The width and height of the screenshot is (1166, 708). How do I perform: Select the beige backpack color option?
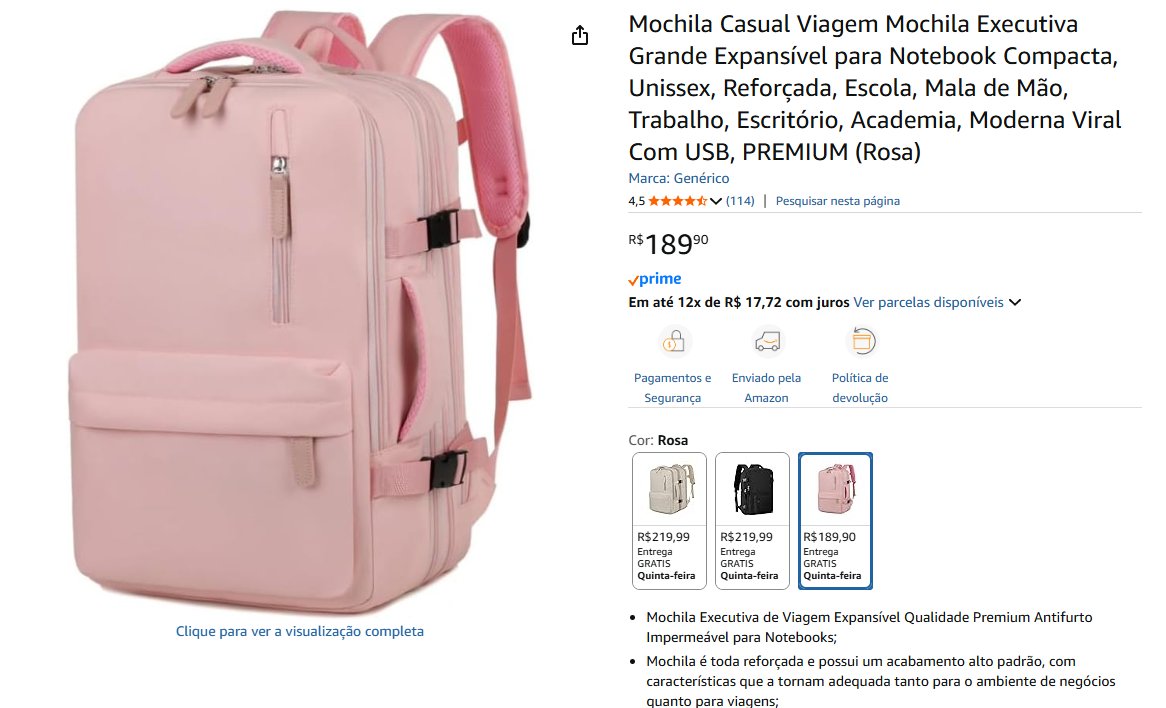669,521
